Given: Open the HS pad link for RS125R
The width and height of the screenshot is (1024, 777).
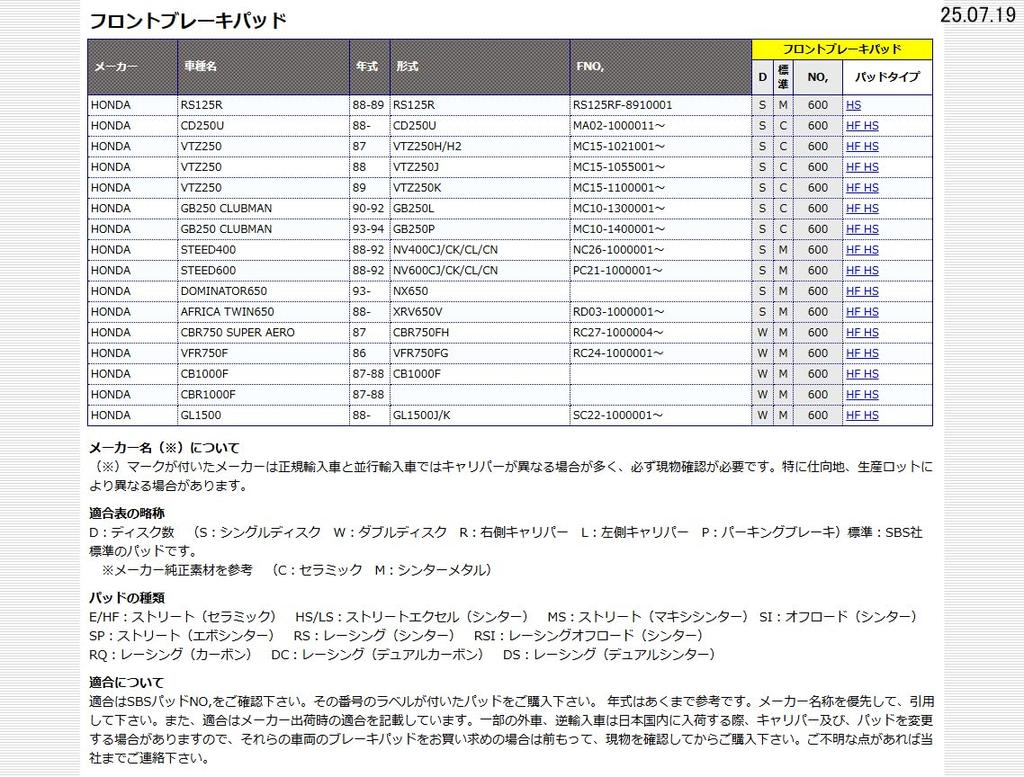Looking at the screenshot, I should click(x=852, y=105).
